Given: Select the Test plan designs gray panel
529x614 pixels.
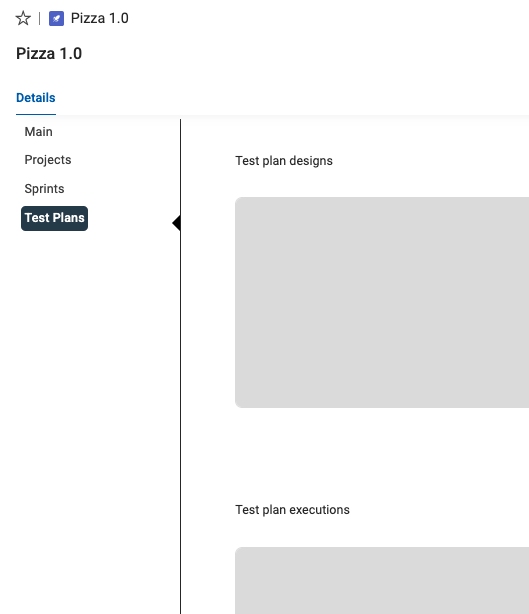Looking at the screenshot, I should pos(382,302).
